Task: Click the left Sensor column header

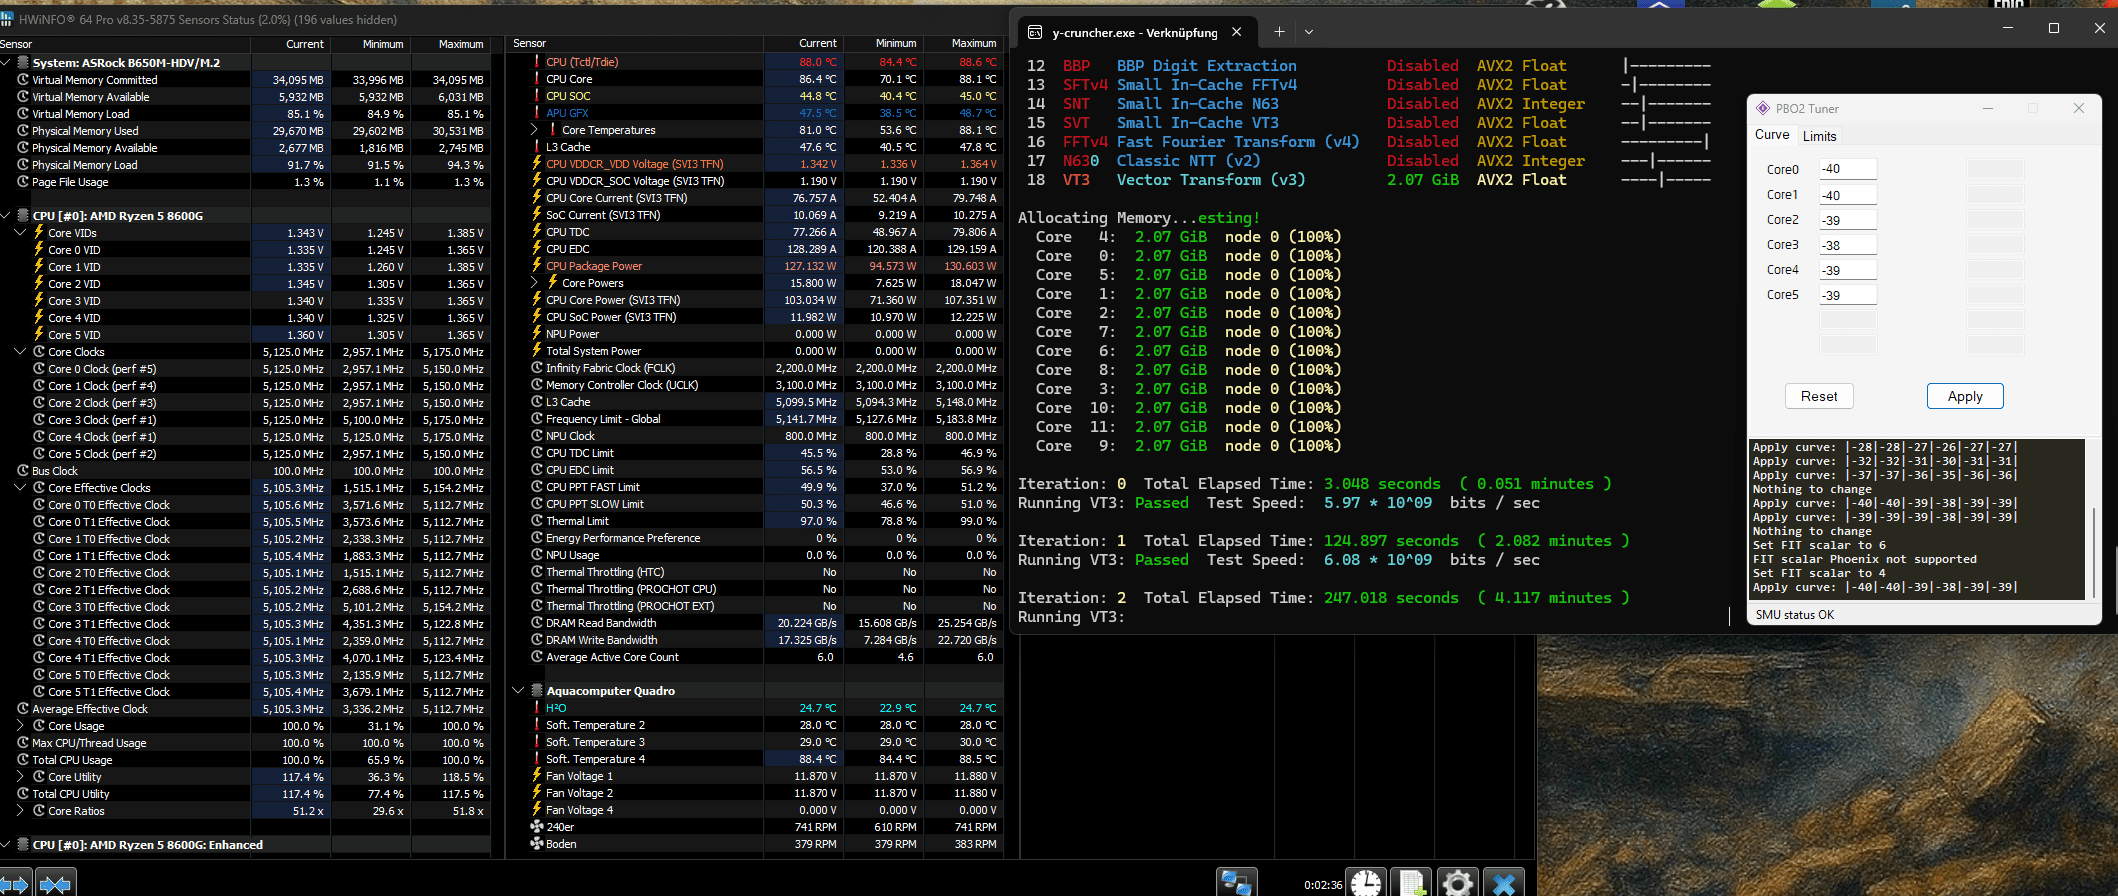Action: (x=125, y=44)
